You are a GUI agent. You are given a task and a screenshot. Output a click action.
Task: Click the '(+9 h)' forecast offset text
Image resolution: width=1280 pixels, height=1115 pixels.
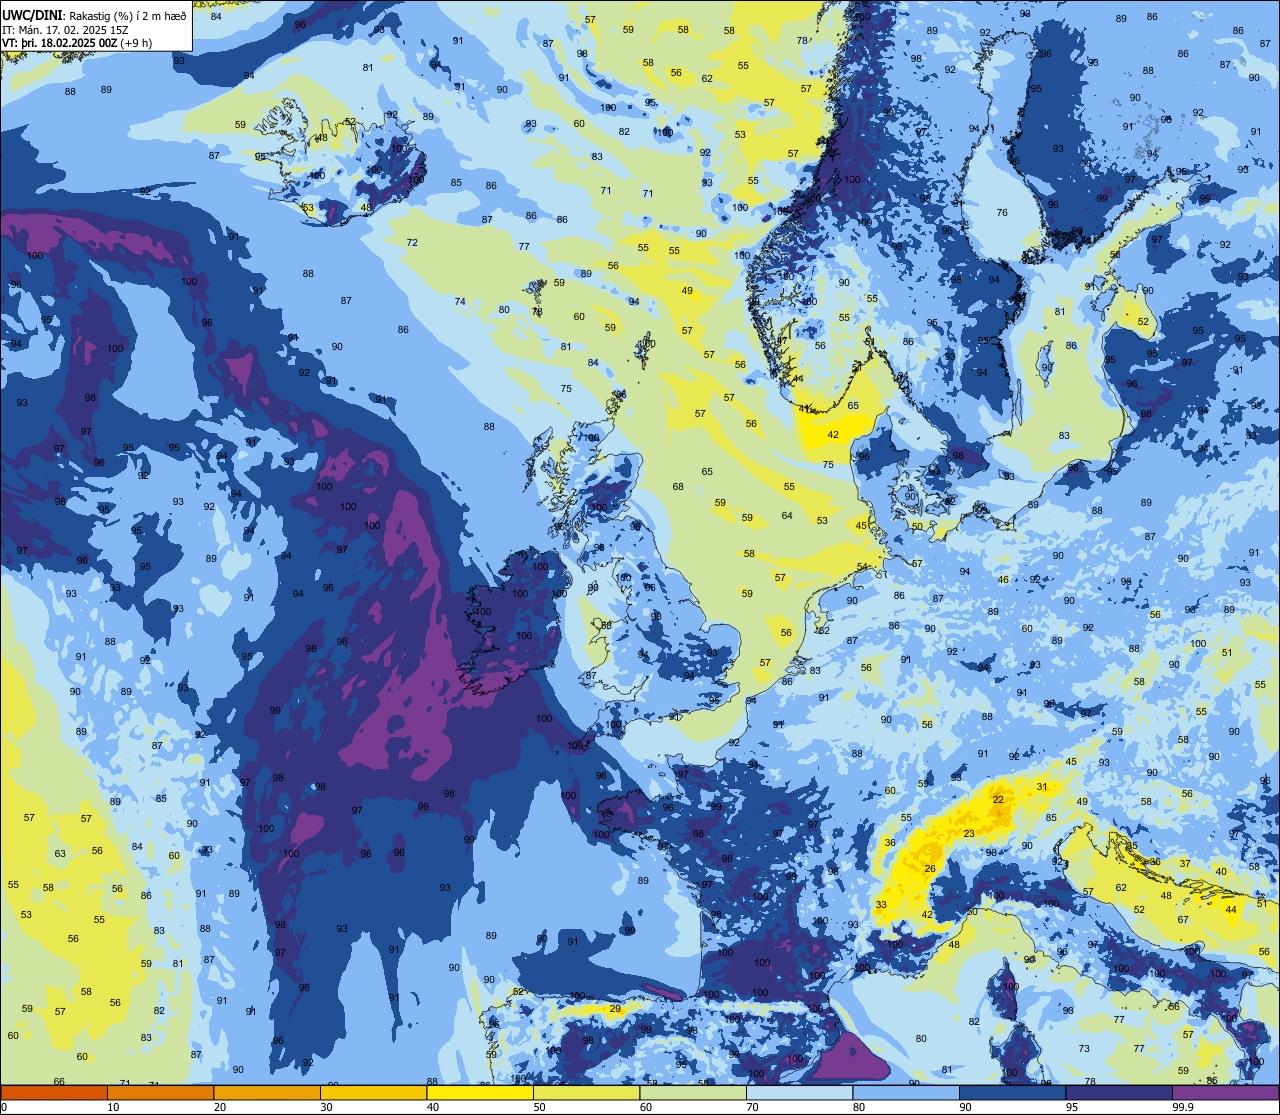(x=136, y=42)
